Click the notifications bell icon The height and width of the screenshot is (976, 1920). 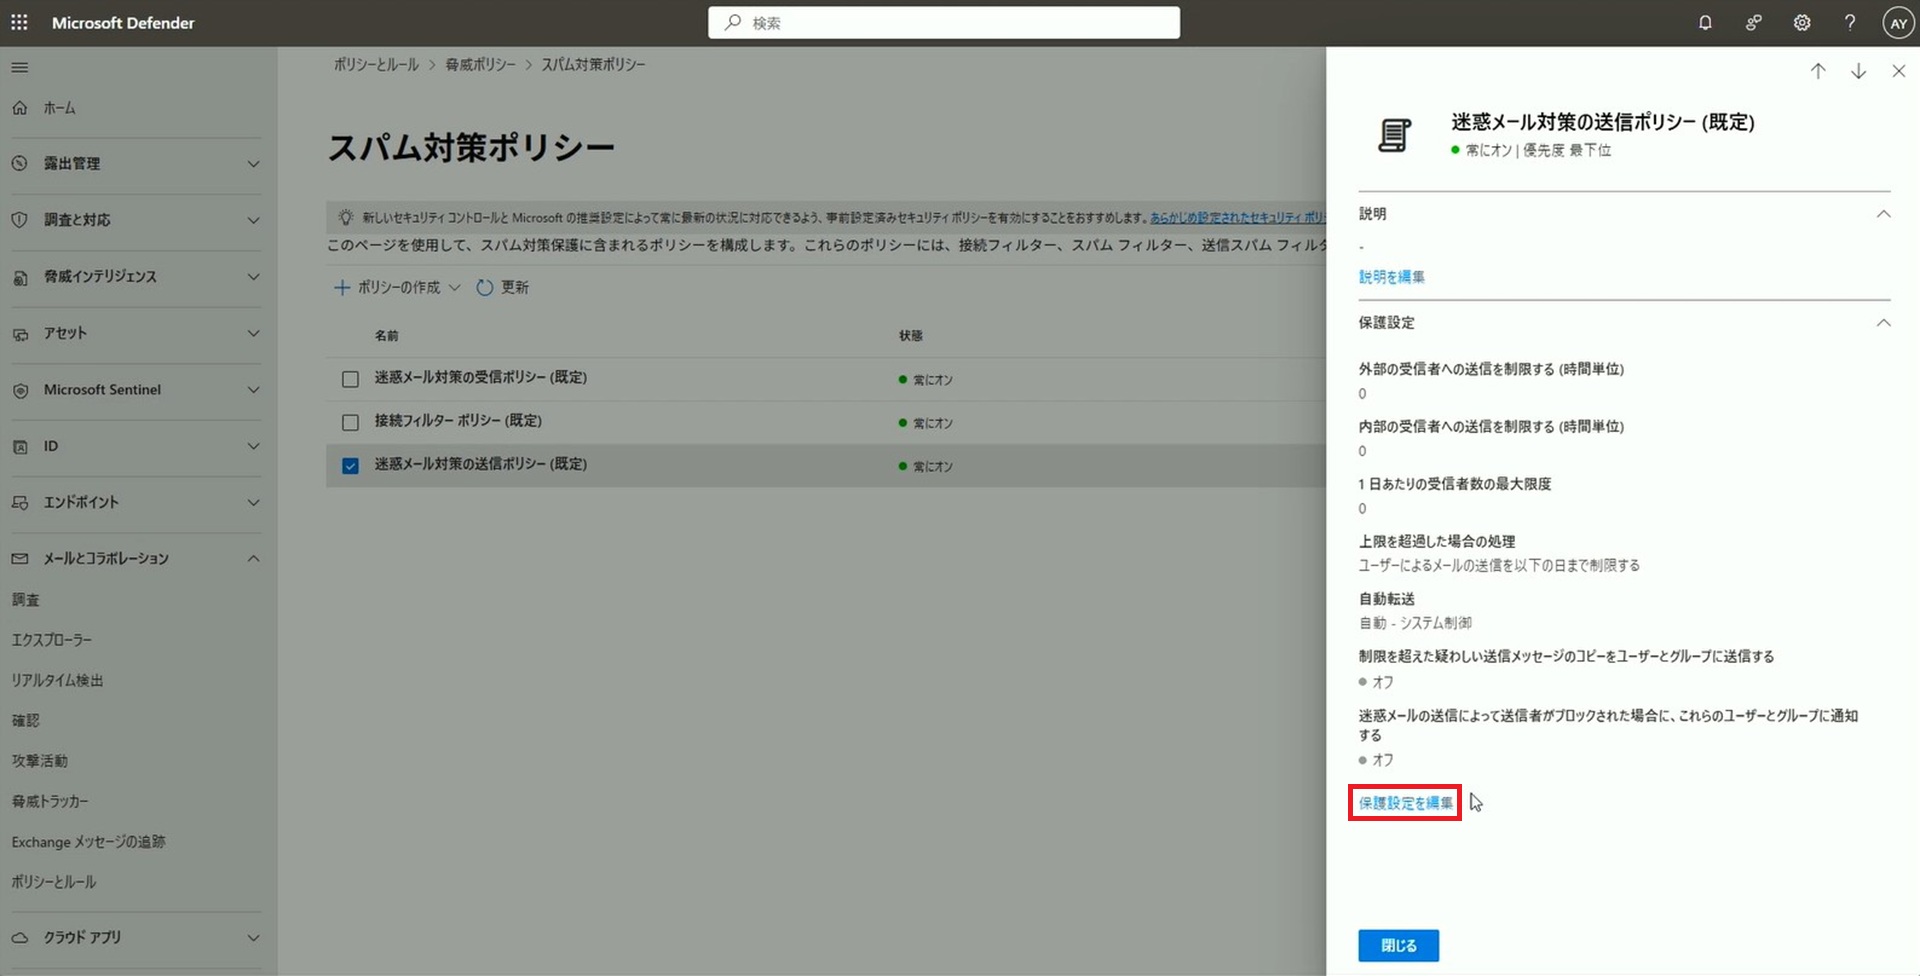pyautogui.click(x=1705, y=22)
